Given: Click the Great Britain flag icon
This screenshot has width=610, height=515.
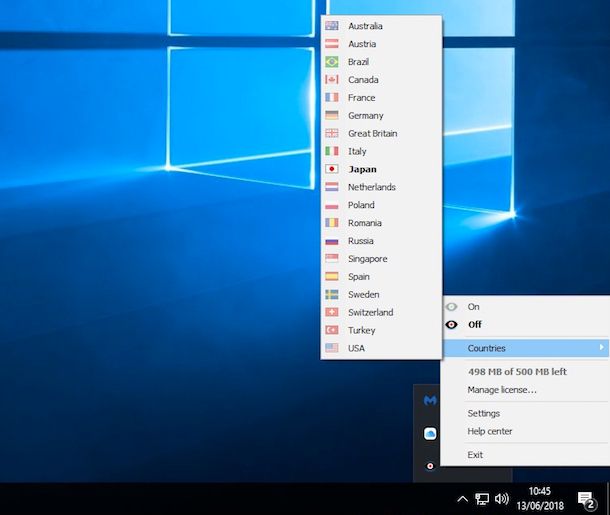Looking at the screenshot, I should coord(332,133).
